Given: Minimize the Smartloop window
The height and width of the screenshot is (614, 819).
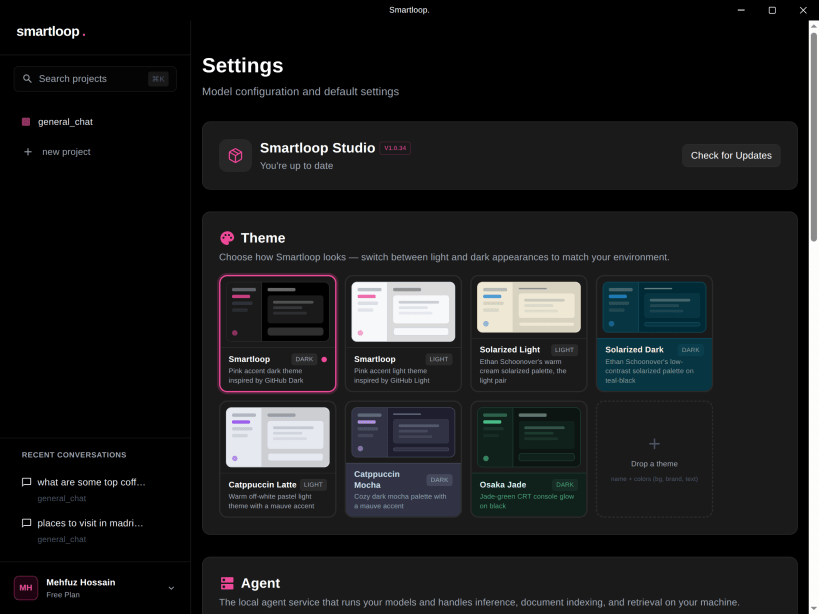Looking at the screenshot, I should [741, 10].
